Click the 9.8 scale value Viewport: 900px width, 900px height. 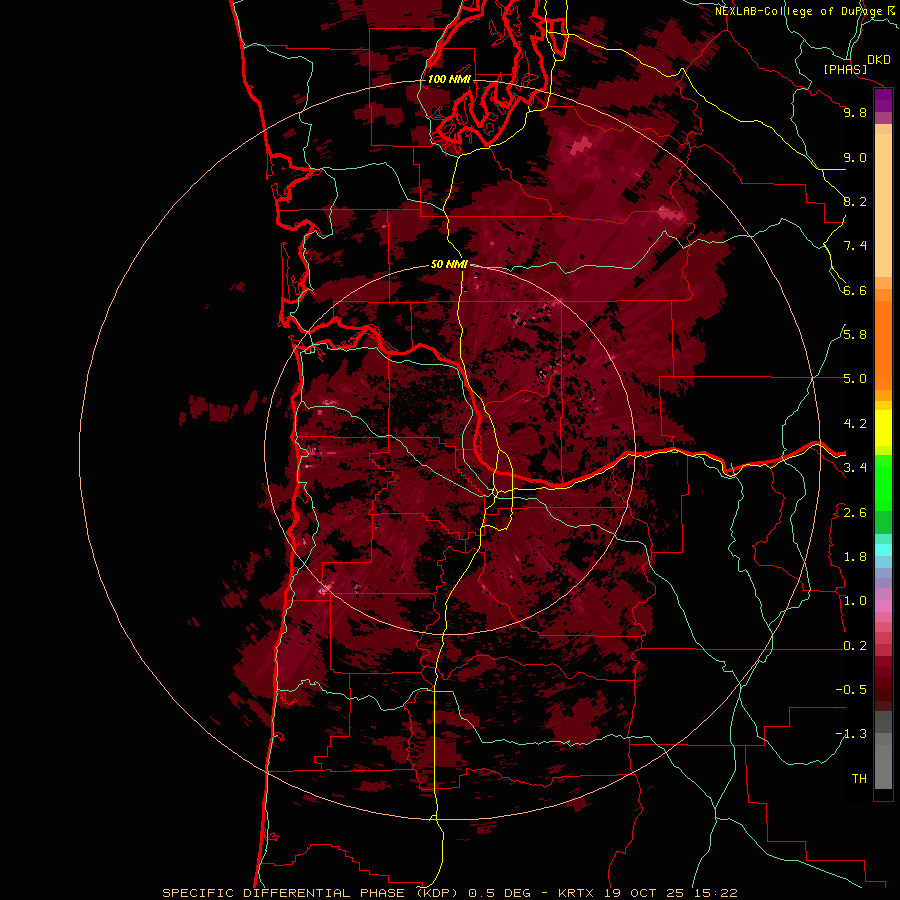[855, 112]
